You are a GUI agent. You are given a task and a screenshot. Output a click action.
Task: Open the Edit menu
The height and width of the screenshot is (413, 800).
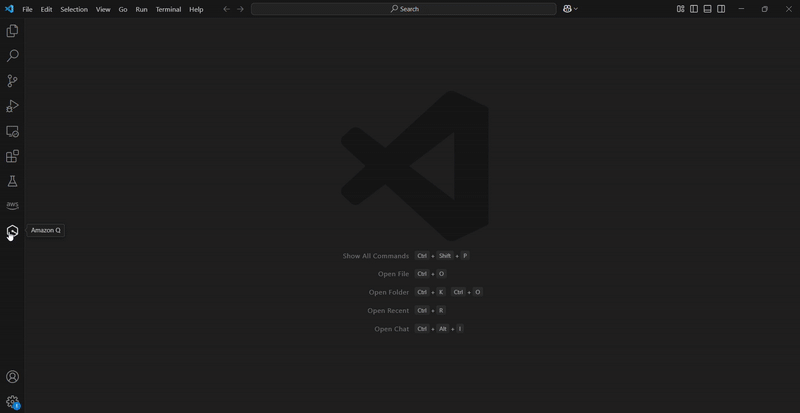46,9
